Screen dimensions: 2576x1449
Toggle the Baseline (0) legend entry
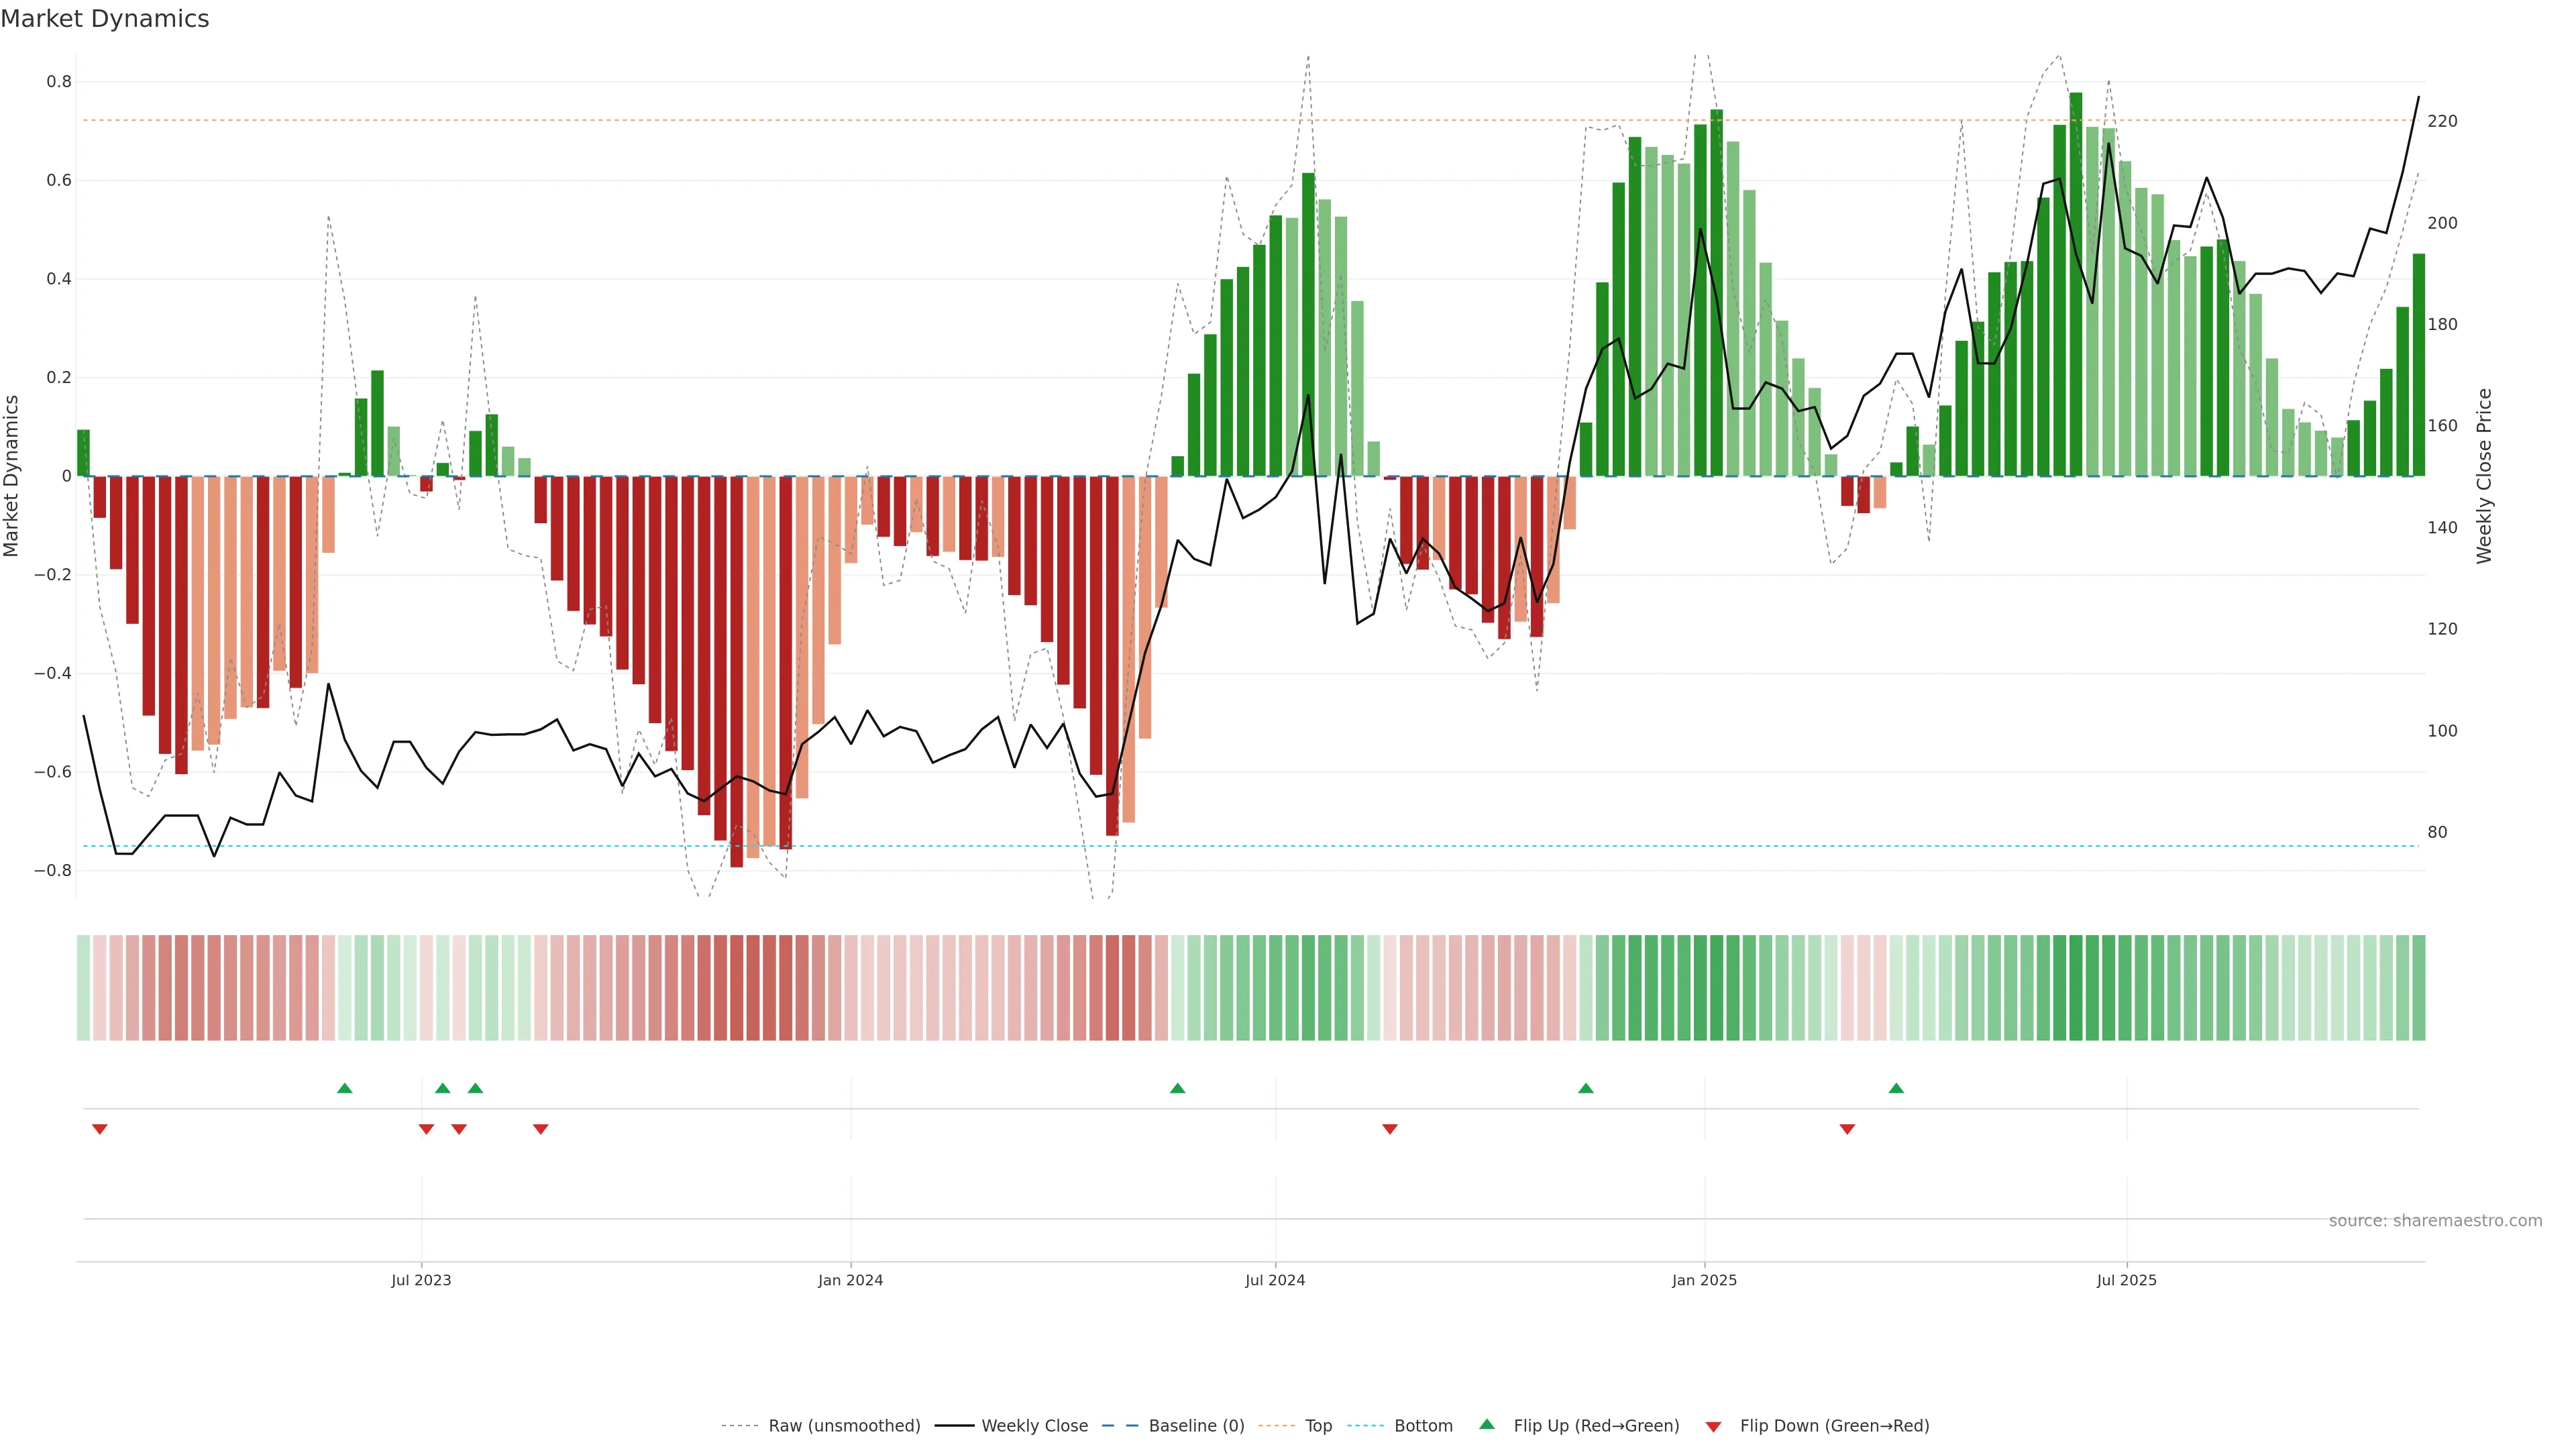1196,1426
